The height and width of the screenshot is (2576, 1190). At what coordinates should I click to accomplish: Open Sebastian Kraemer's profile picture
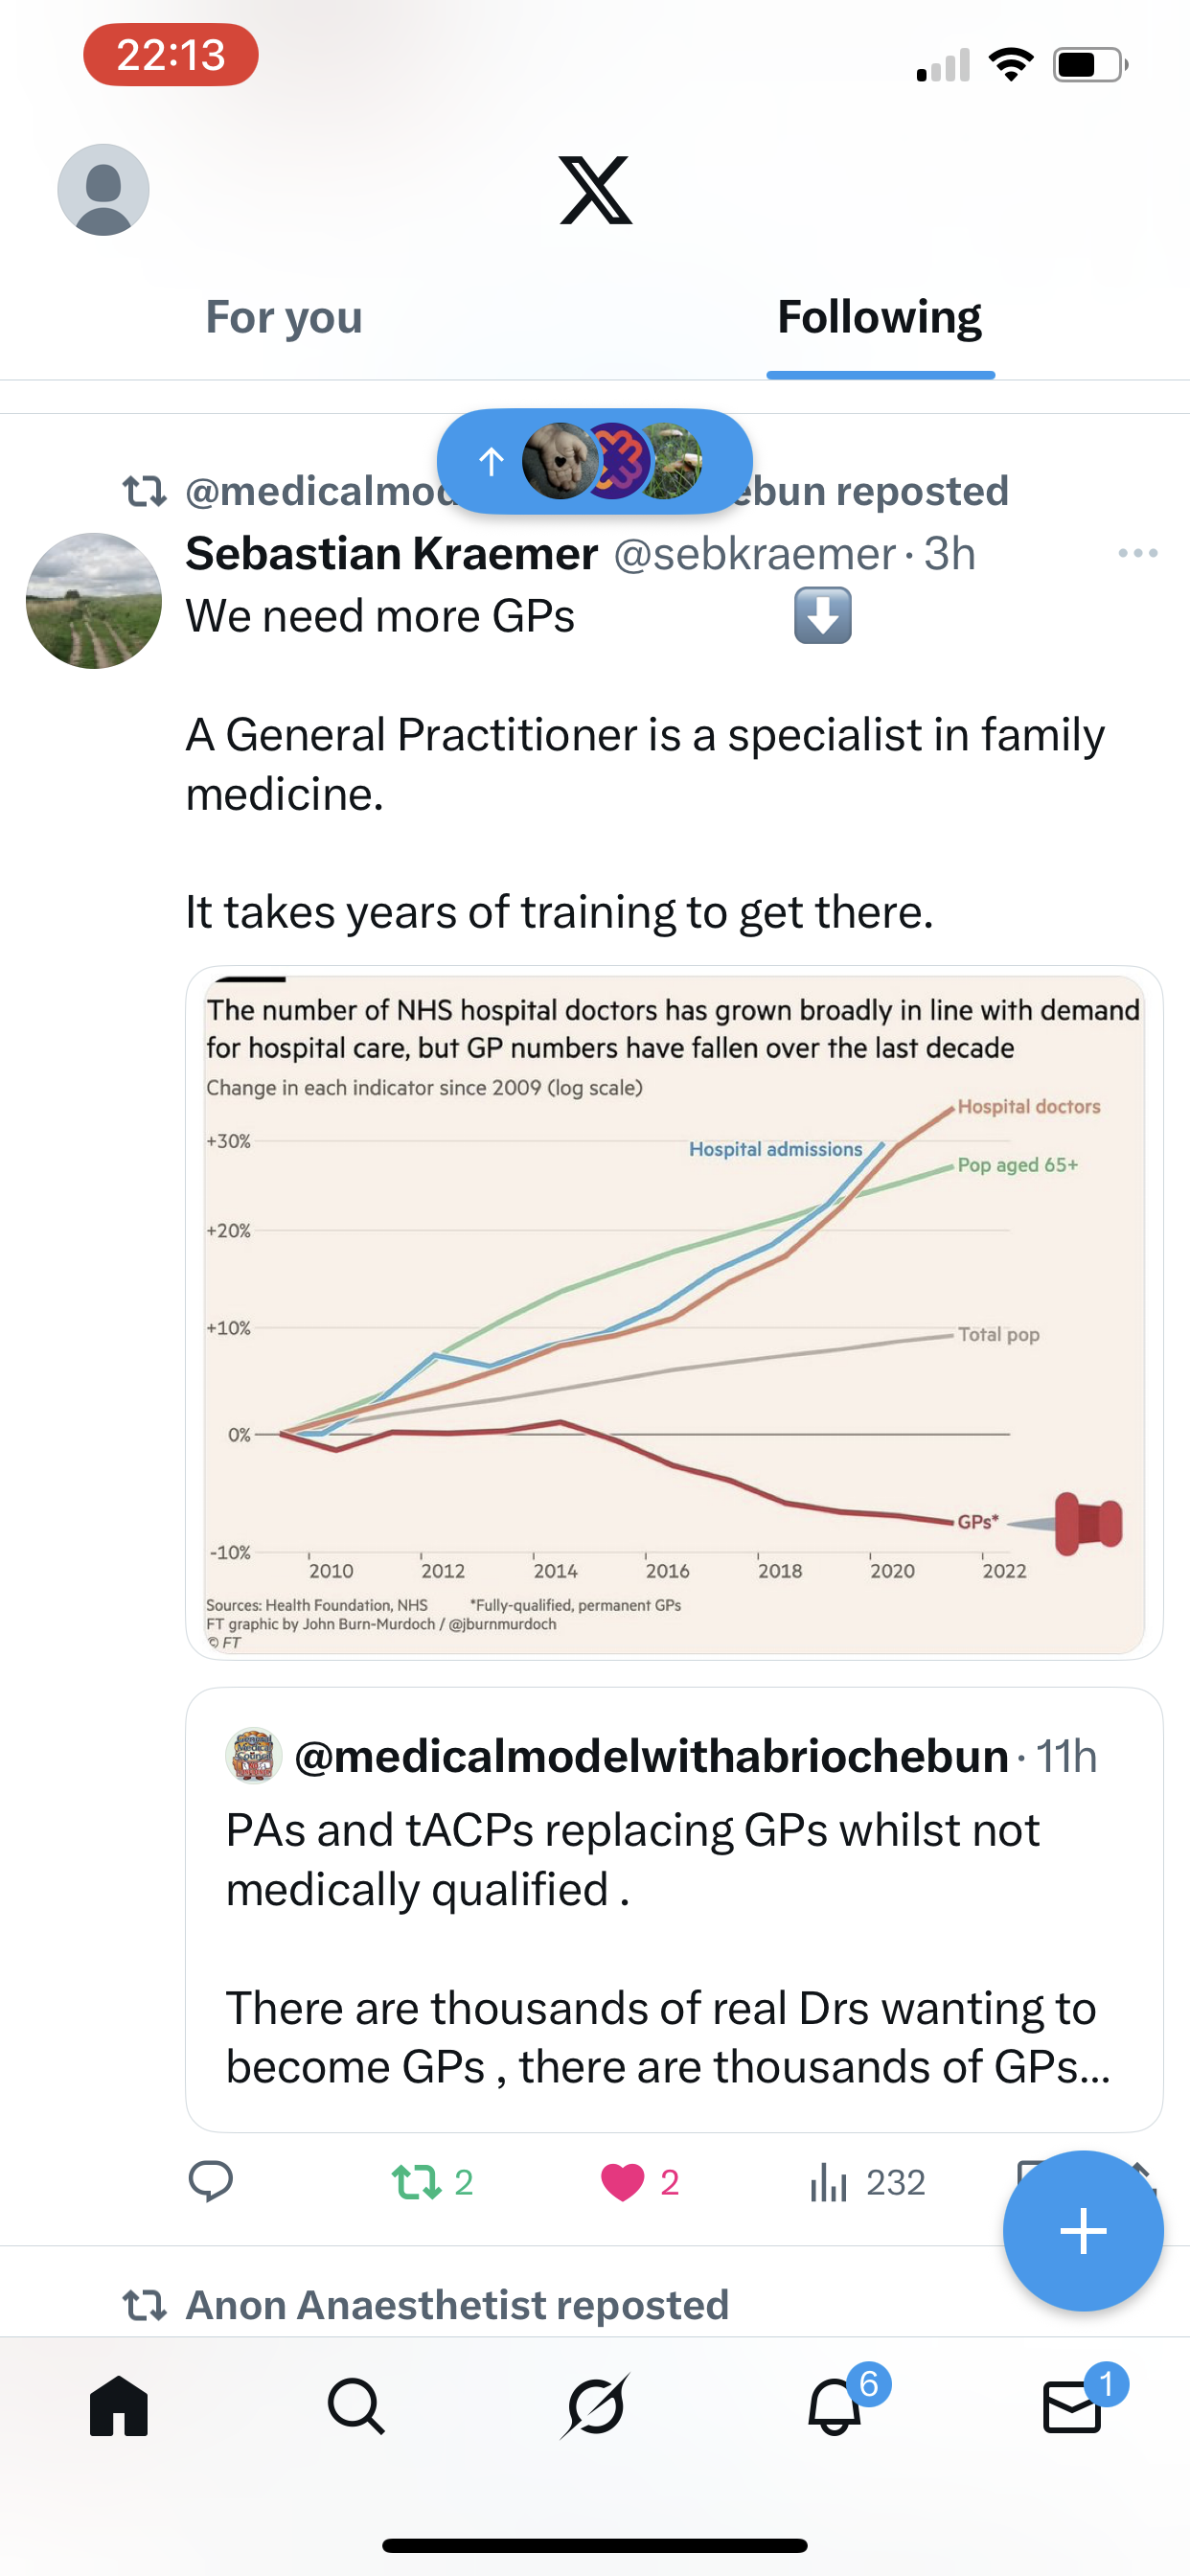click(94, 601)
